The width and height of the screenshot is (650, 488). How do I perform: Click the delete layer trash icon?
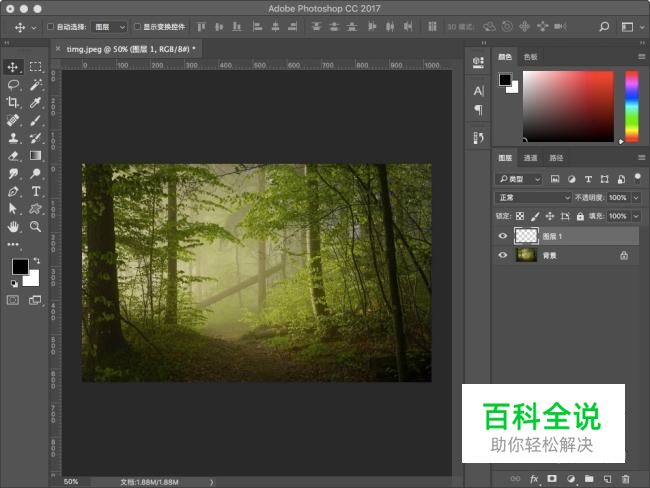coord(625,479)
